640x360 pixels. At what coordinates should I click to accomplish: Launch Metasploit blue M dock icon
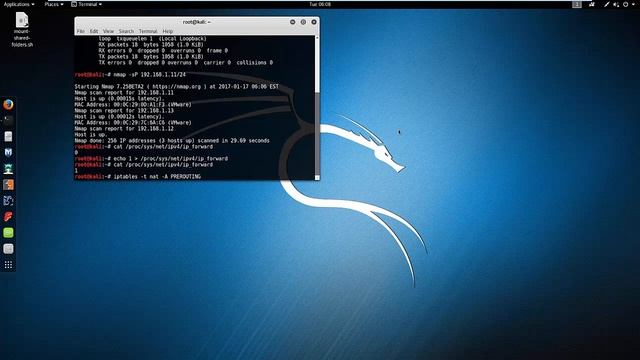pos(8,152)
